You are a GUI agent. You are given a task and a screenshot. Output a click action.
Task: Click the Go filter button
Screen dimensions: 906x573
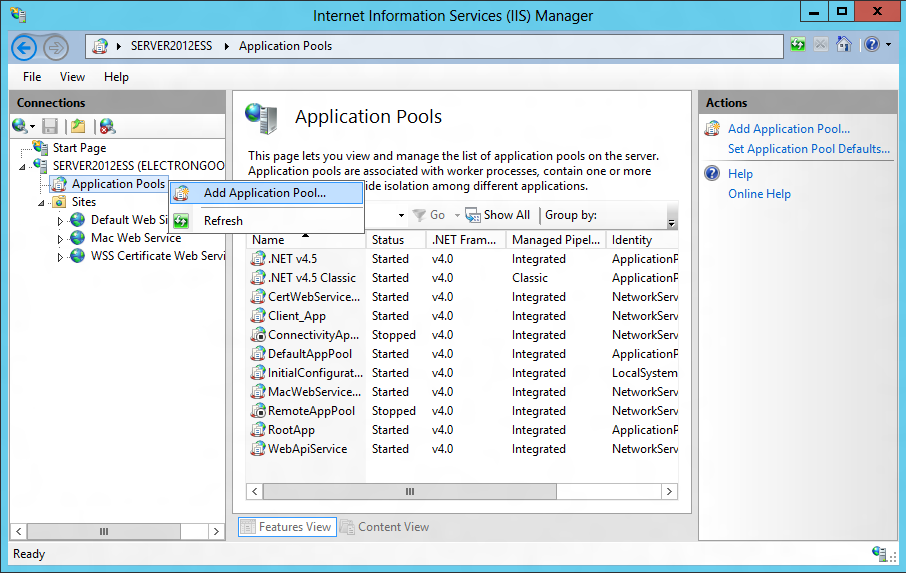(429, 215)
